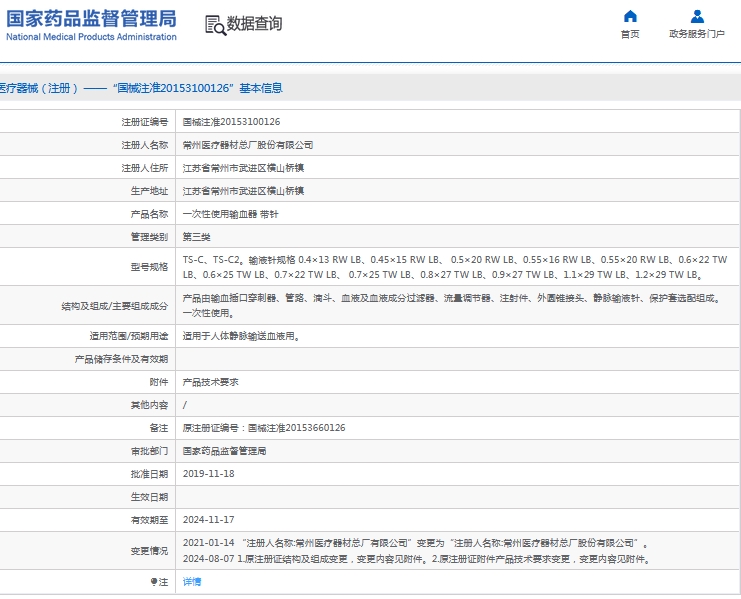Screen dimensions: 741x599
Task: Click the 注册证编号 row label
Action: coord(145,122)
